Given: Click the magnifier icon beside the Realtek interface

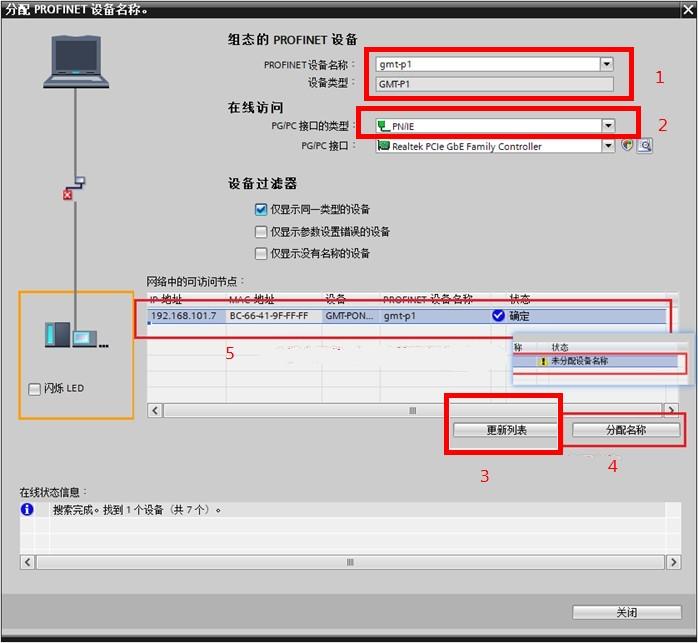Looking at the screenshot, I should point(645,146).
